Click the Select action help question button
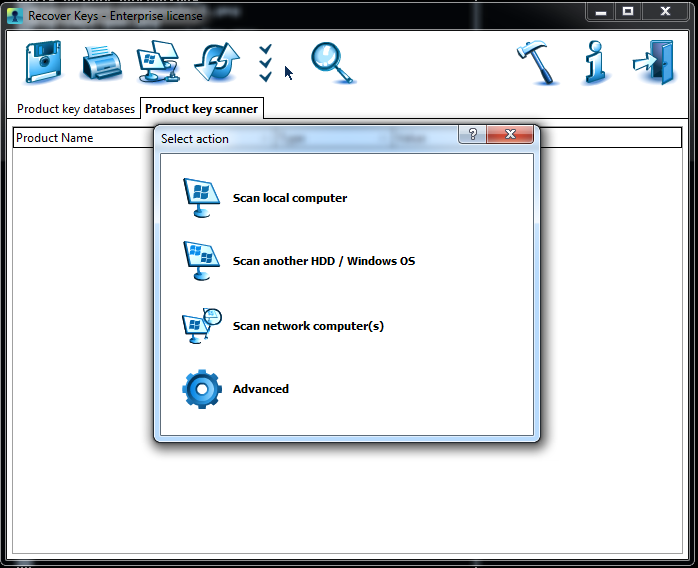 [x=473, y=134]
